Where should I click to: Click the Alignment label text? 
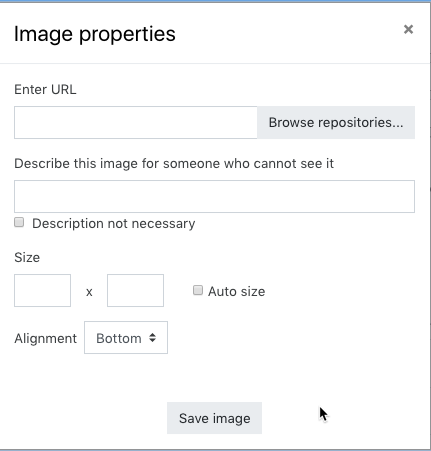tap(46, 339)
